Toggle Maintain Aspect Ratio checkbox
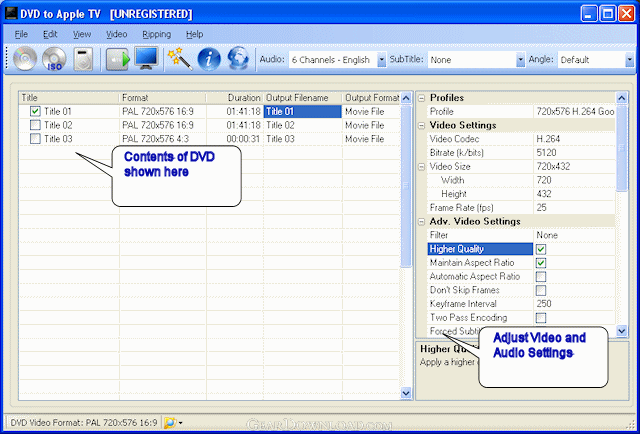The image size is (640, 434). (x=541, y=263)
